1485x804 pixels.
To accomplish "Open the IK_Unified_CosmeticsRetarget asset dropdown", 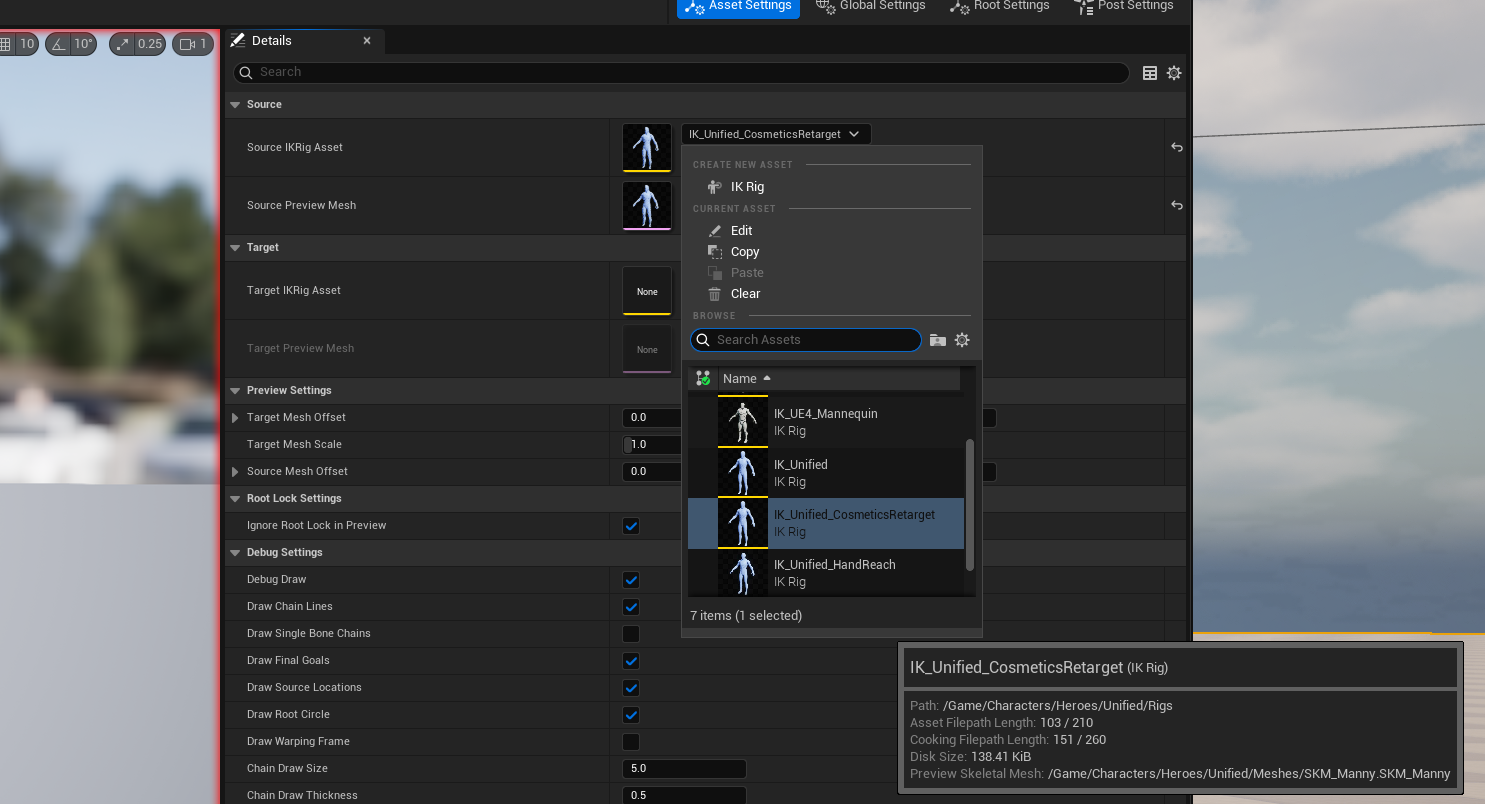I will pyautogui.click(x=775, y=134).
